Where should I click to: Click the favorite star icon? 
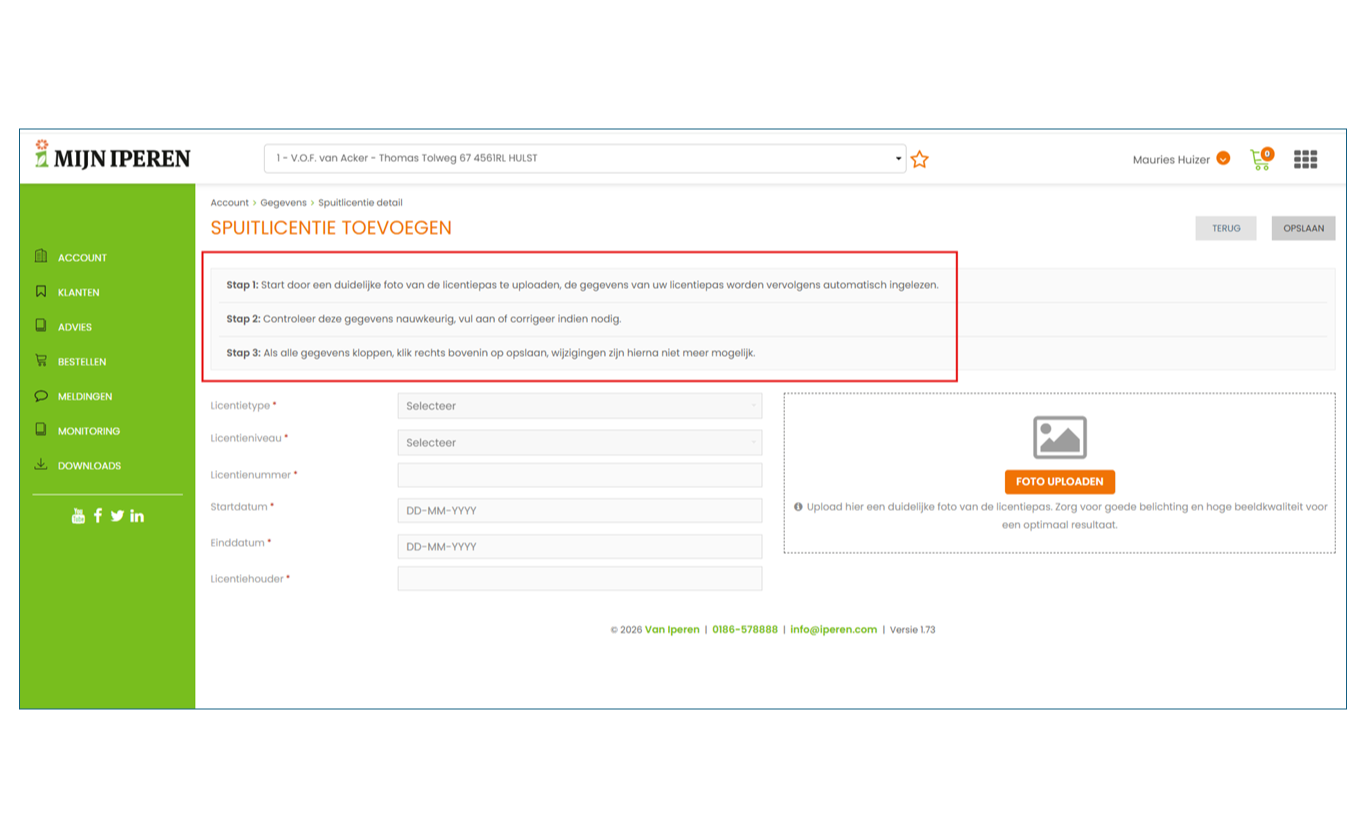[919, 159]
